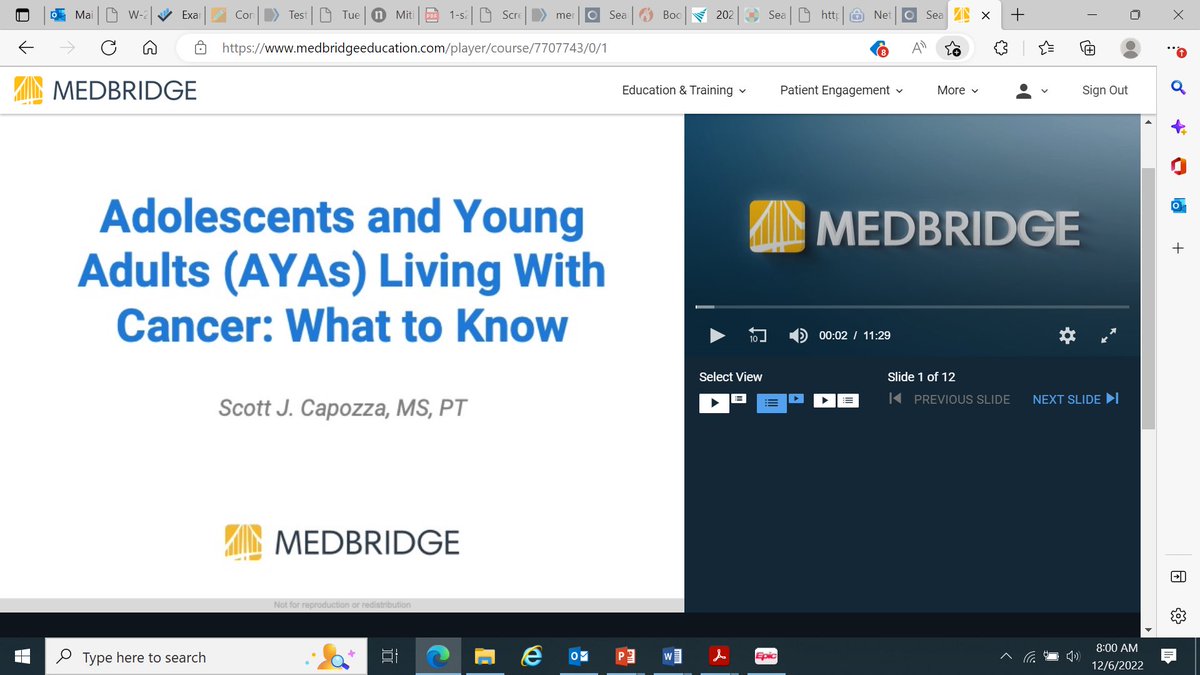
Task: Switch to the 'Exa' tab
Action: (178, 15)
